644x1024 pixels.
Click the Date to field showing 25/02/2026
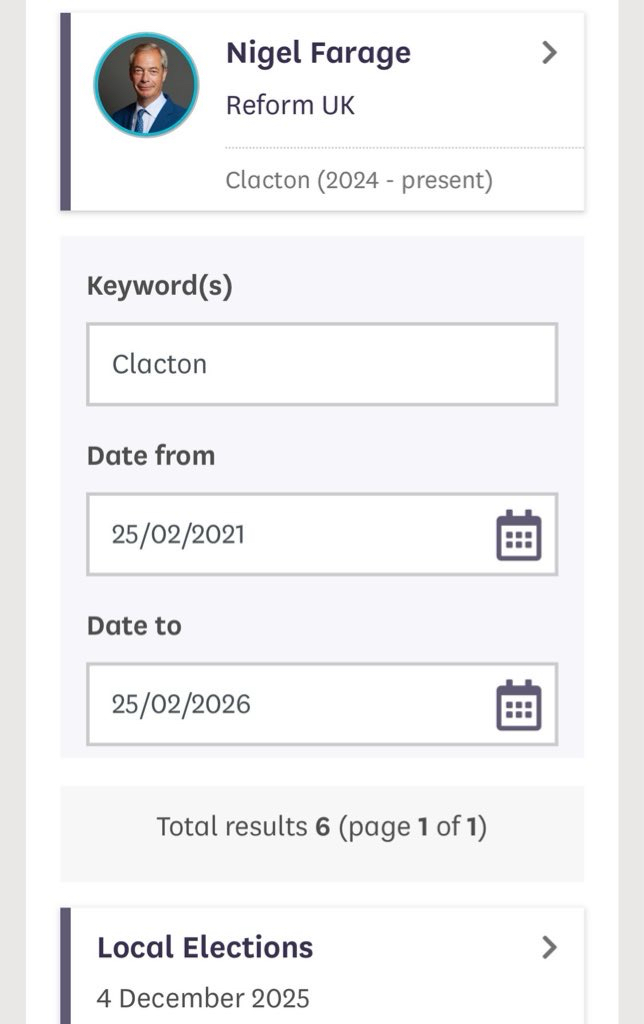[290, 705]
